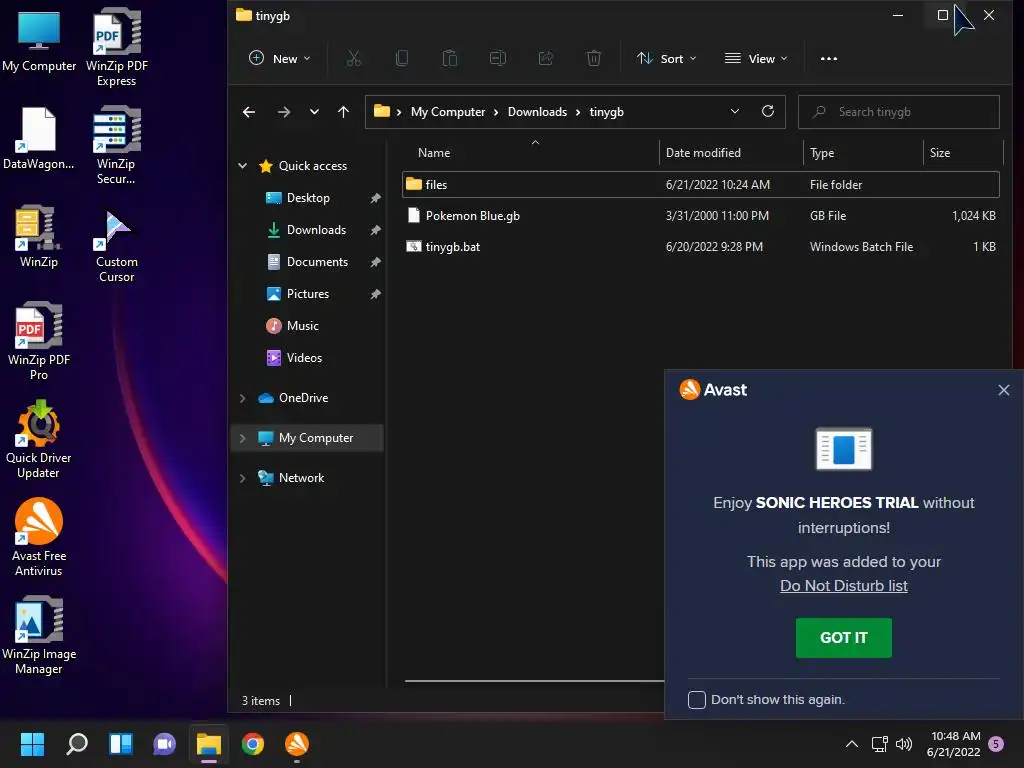Open Custom Cursor desktop shortcut
The height and width of the screenshot is (768, 1024).
pos(116,246)
